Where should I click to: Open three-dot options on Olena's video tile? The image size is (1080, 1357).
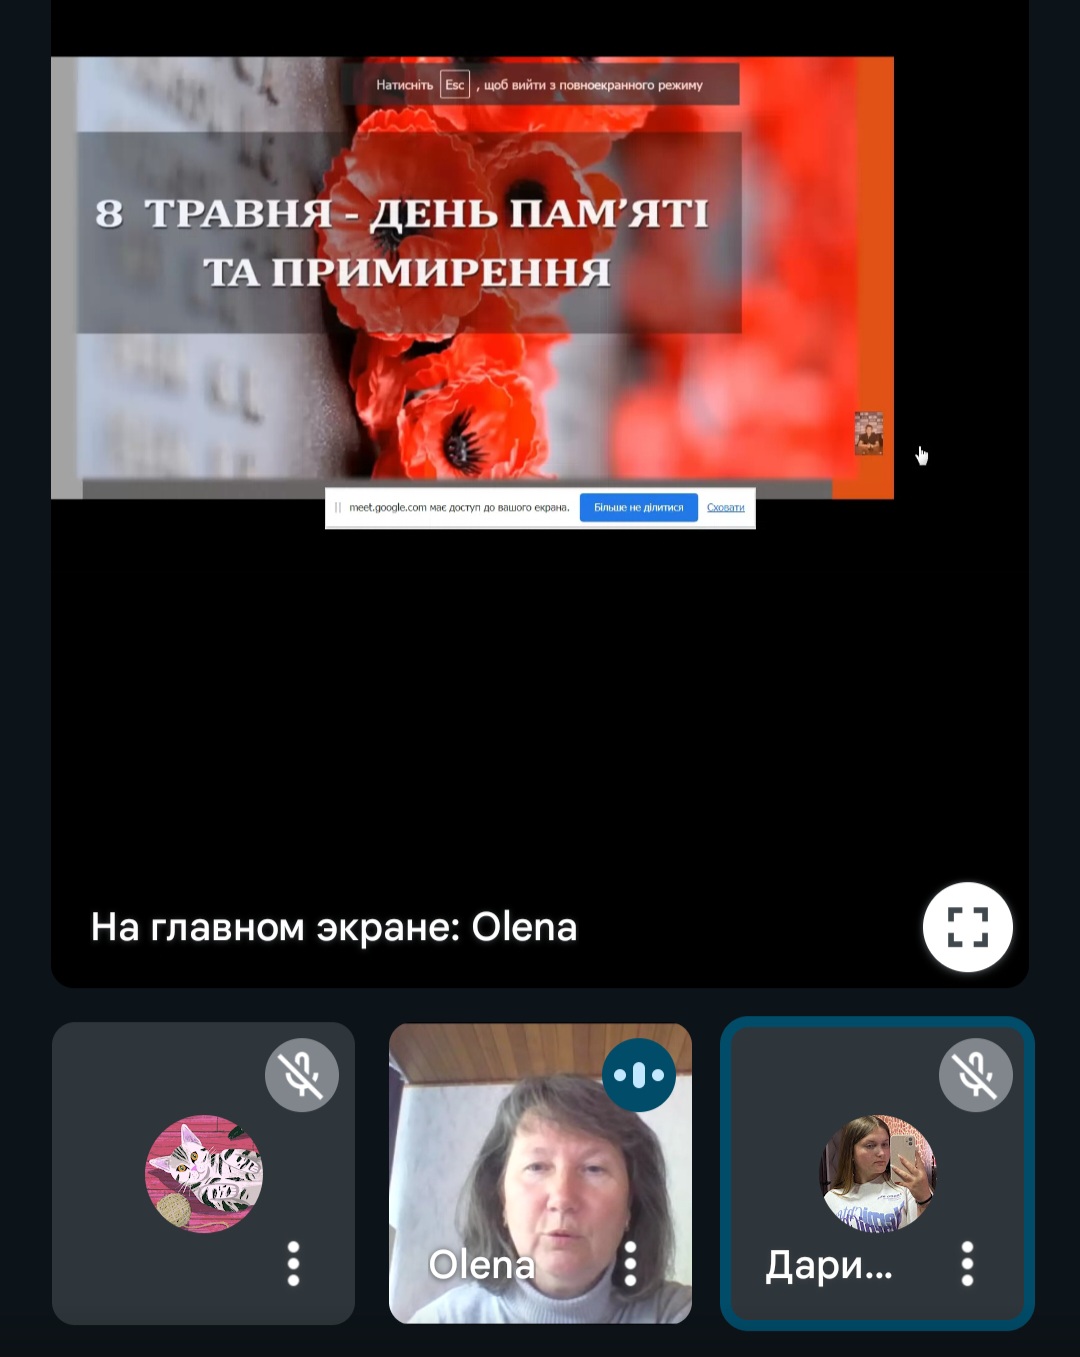[630, 1264]
